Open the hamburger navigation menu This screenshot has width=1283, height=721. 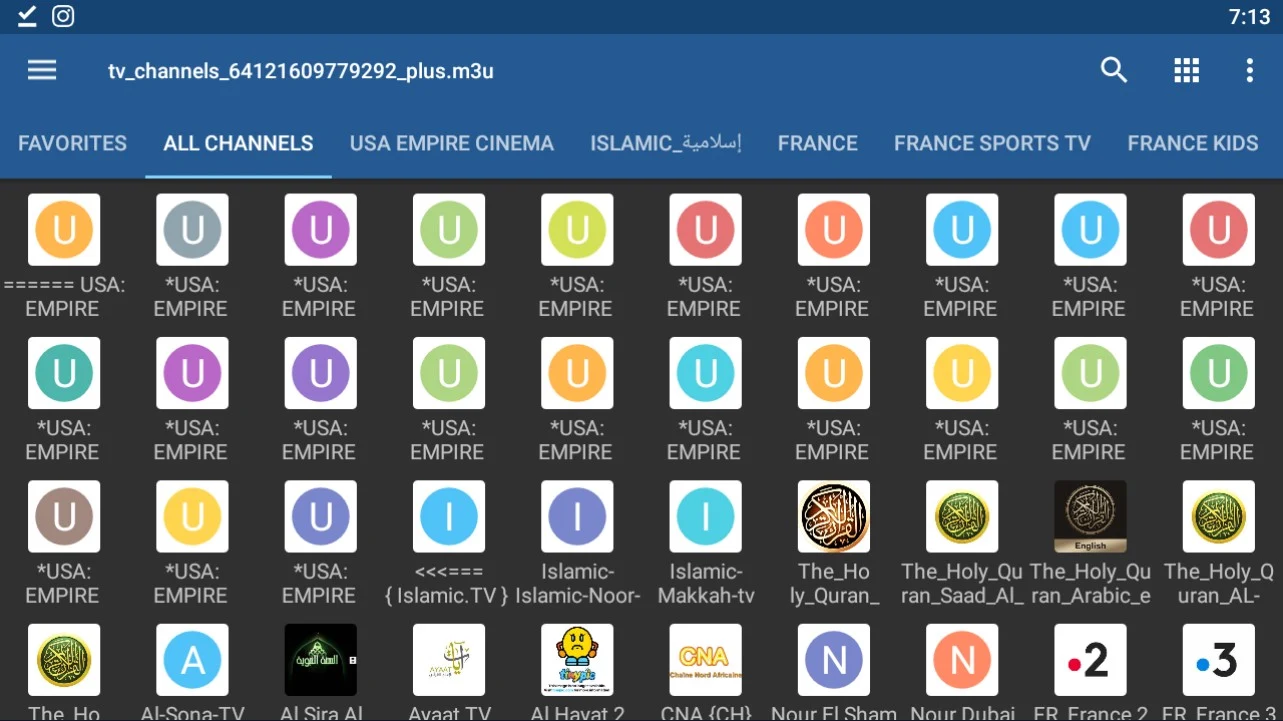pos(42,70)
